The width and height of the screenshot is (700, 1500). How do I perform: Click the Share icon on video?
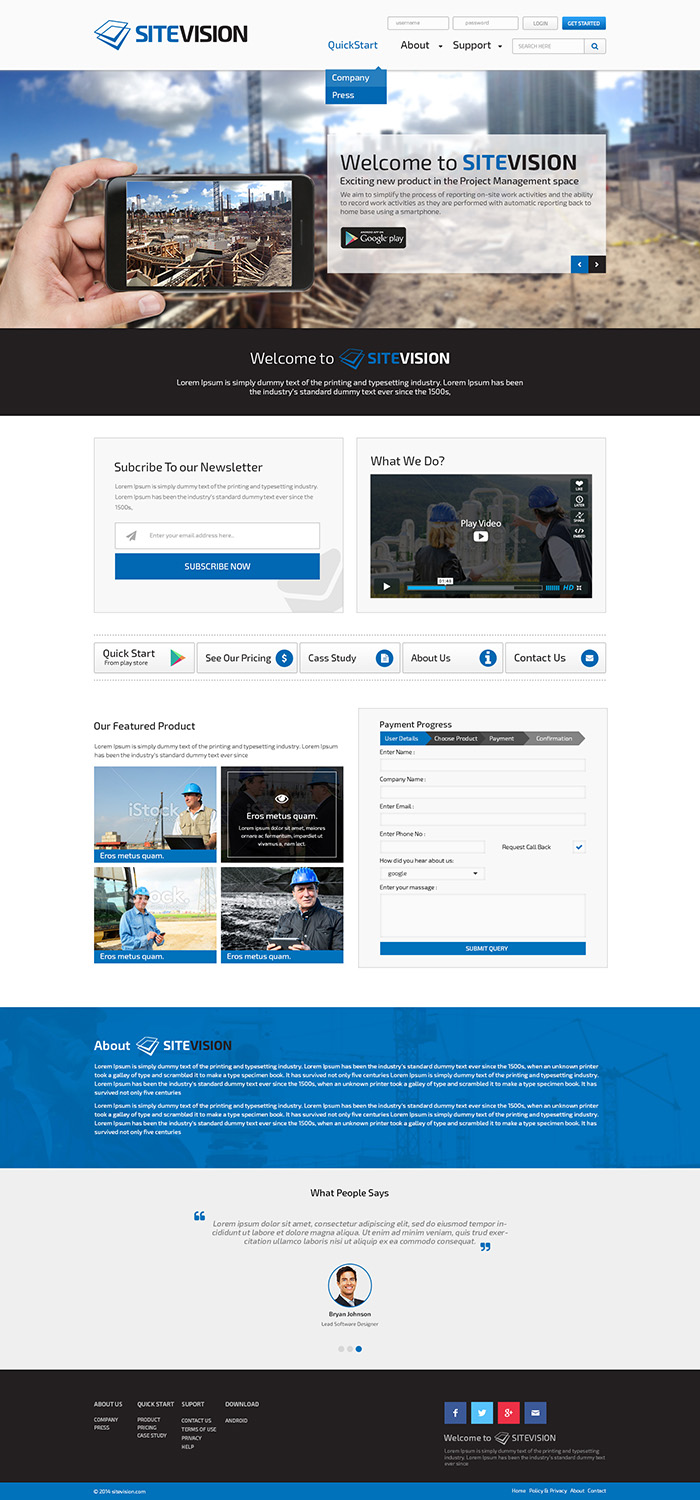[579, 518]
